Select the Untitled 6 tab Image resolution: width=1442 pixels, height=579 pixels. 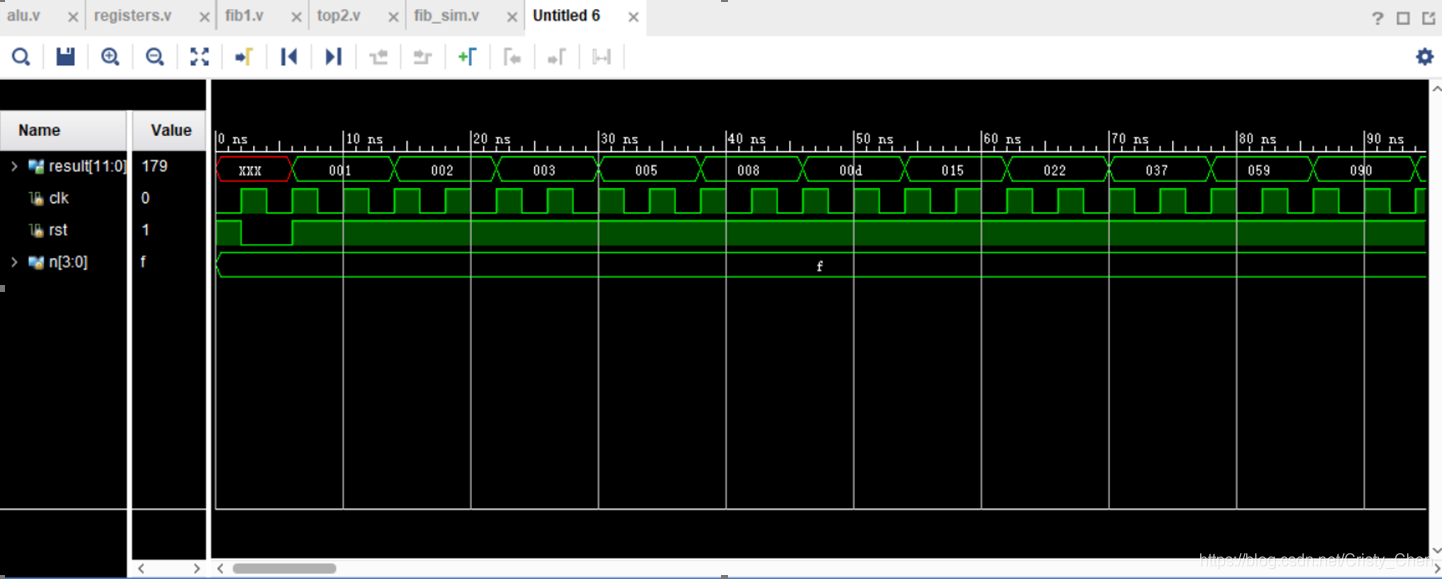coord(566,16)
